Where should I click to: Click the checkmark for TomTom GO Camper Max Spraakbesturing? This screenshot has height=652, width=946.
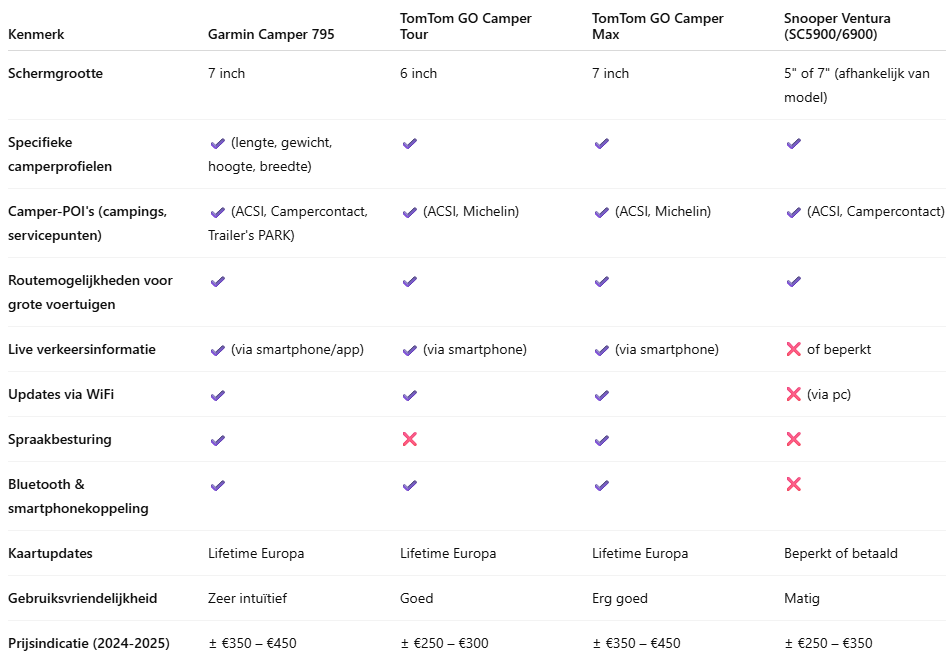click(x=602, y=440)
